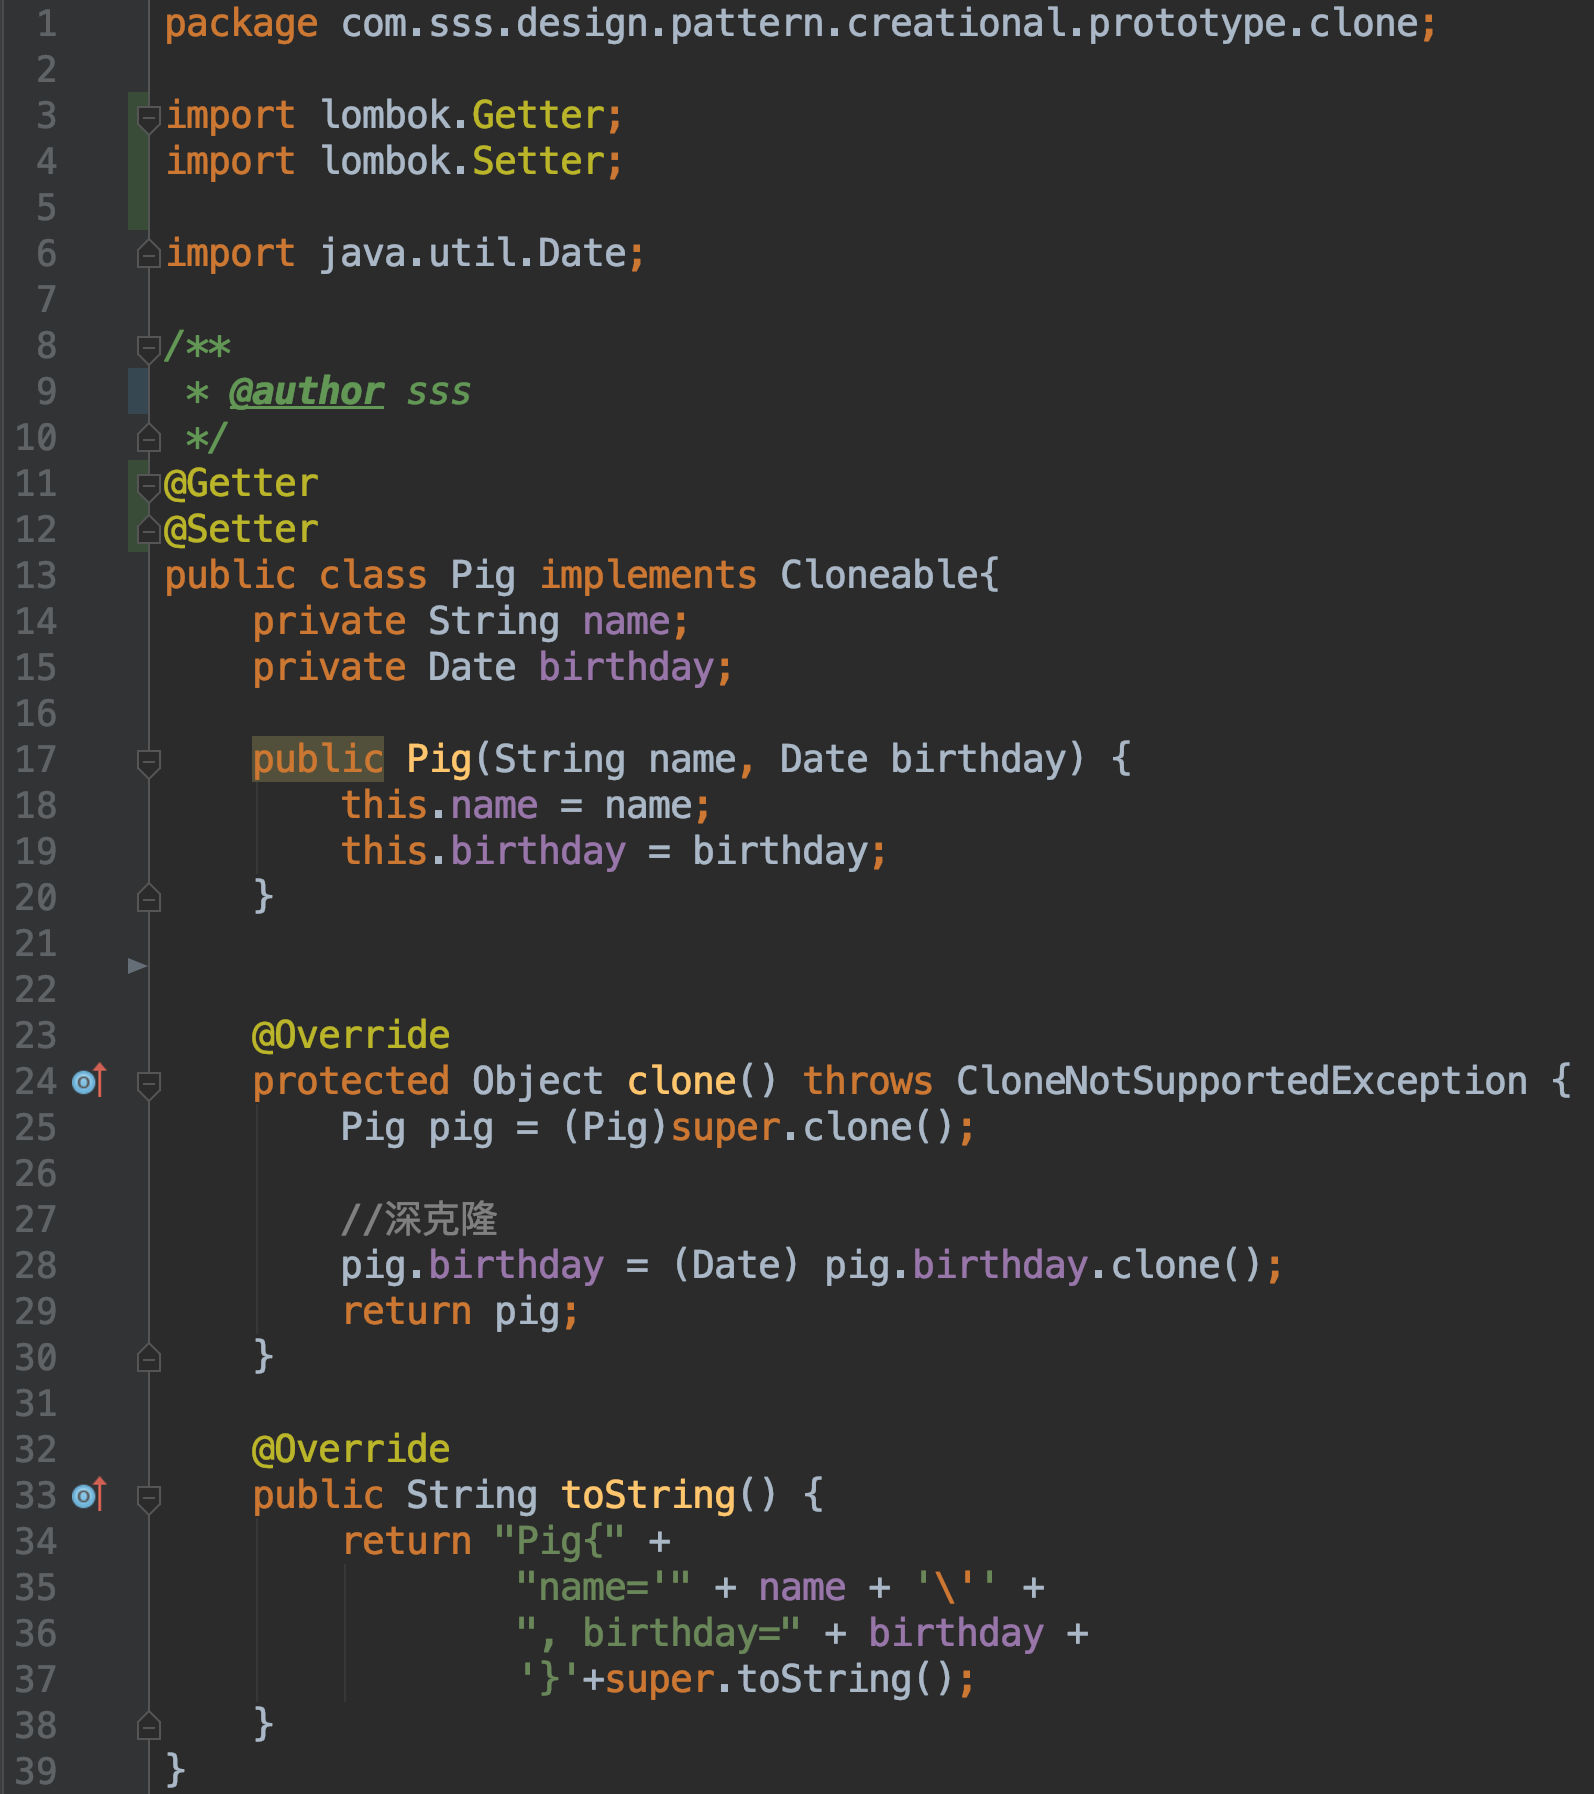
Task: Click the small gutter arrow below line 21
Action: 137,966
